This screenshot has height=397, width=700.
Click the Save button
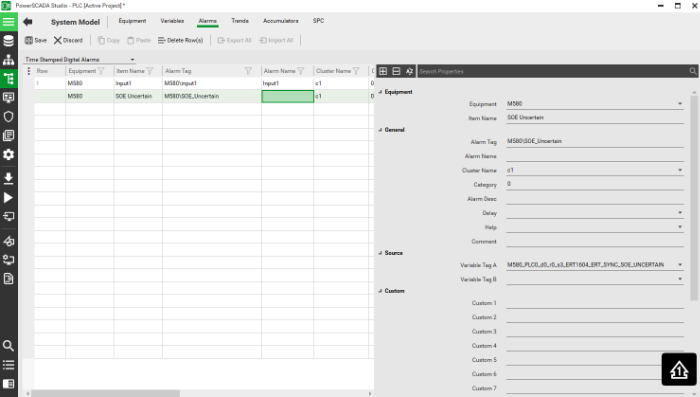(36, 40)
